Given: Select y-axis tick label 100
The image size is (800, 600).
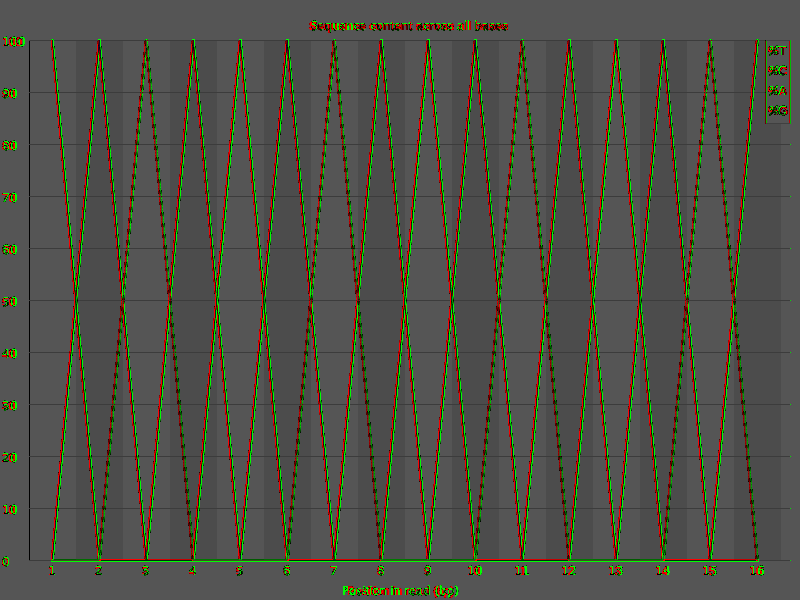Looking at the screenshot, I should point(13,42).
